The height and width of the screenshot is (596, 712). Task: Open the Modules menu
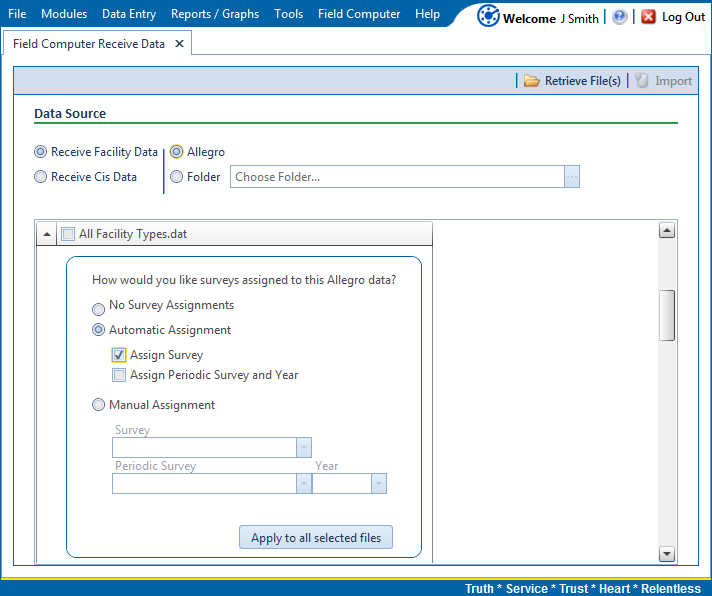click(x=64, y=14)
